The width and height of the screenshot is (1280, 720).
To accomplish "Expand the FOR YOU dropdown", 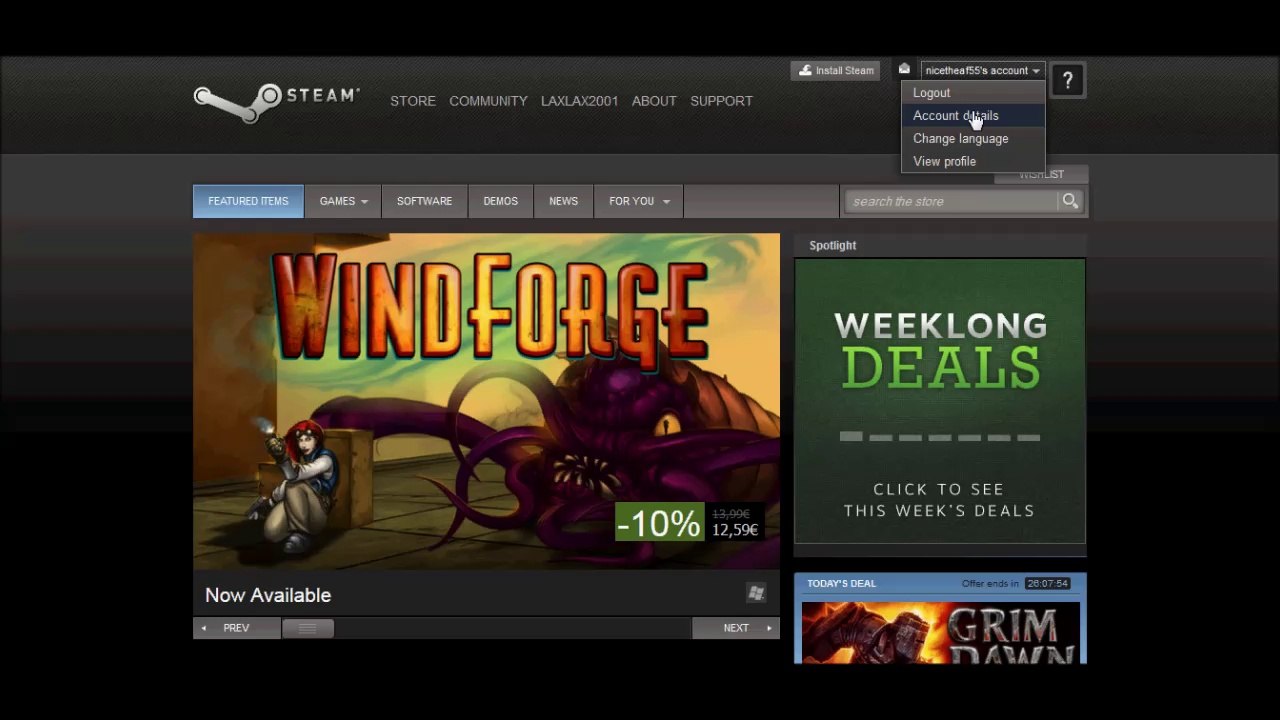I will click(x=639, y=201).
